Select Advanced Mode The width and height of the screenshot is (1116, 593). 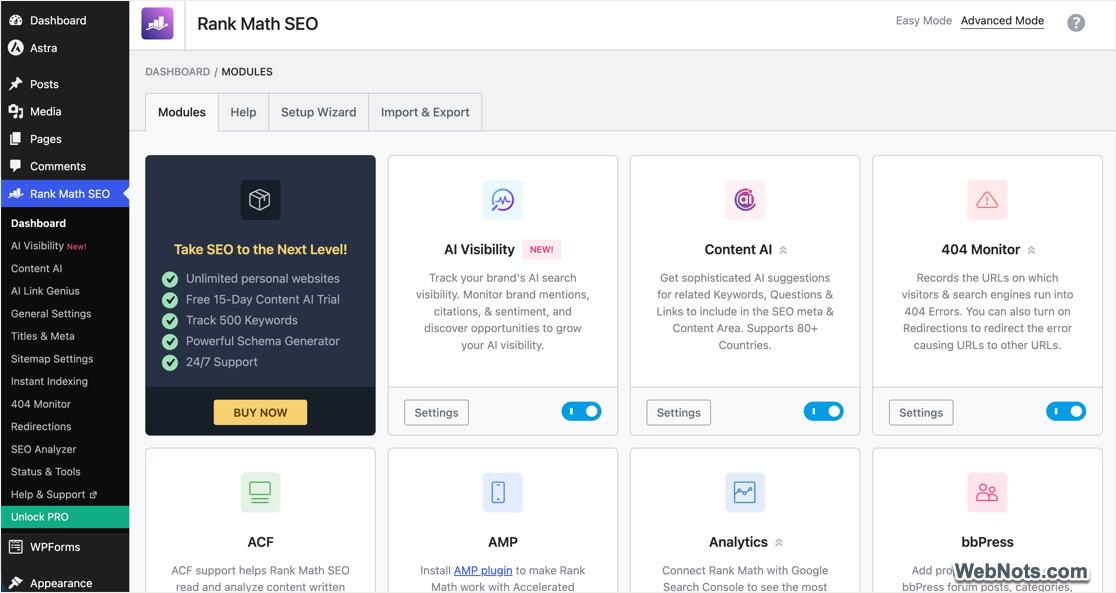(1002, 21)
